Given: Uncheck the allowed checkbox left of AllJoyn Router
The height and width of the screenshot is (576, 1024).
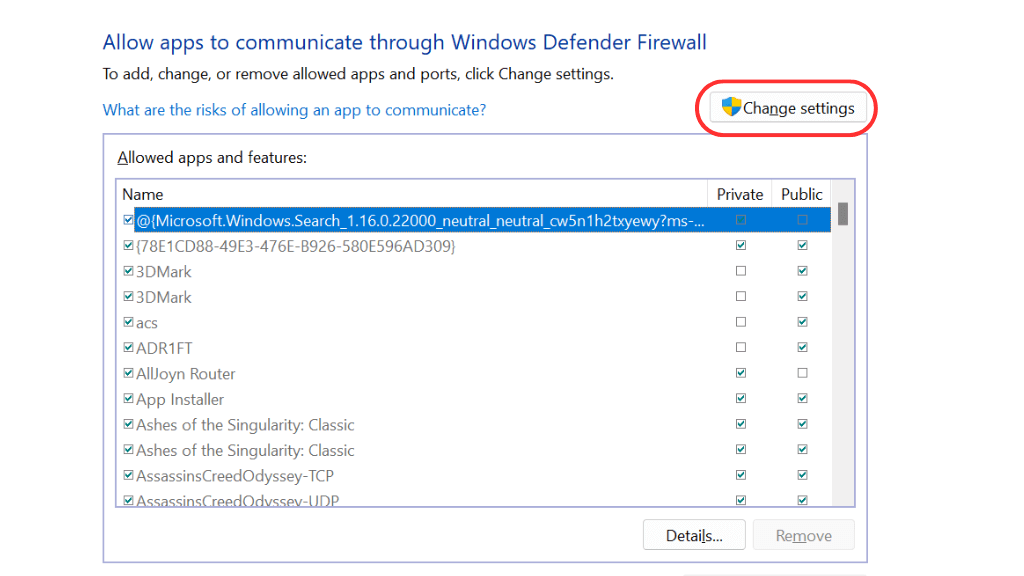Looking at the screenshot, I should click(128, 374).
